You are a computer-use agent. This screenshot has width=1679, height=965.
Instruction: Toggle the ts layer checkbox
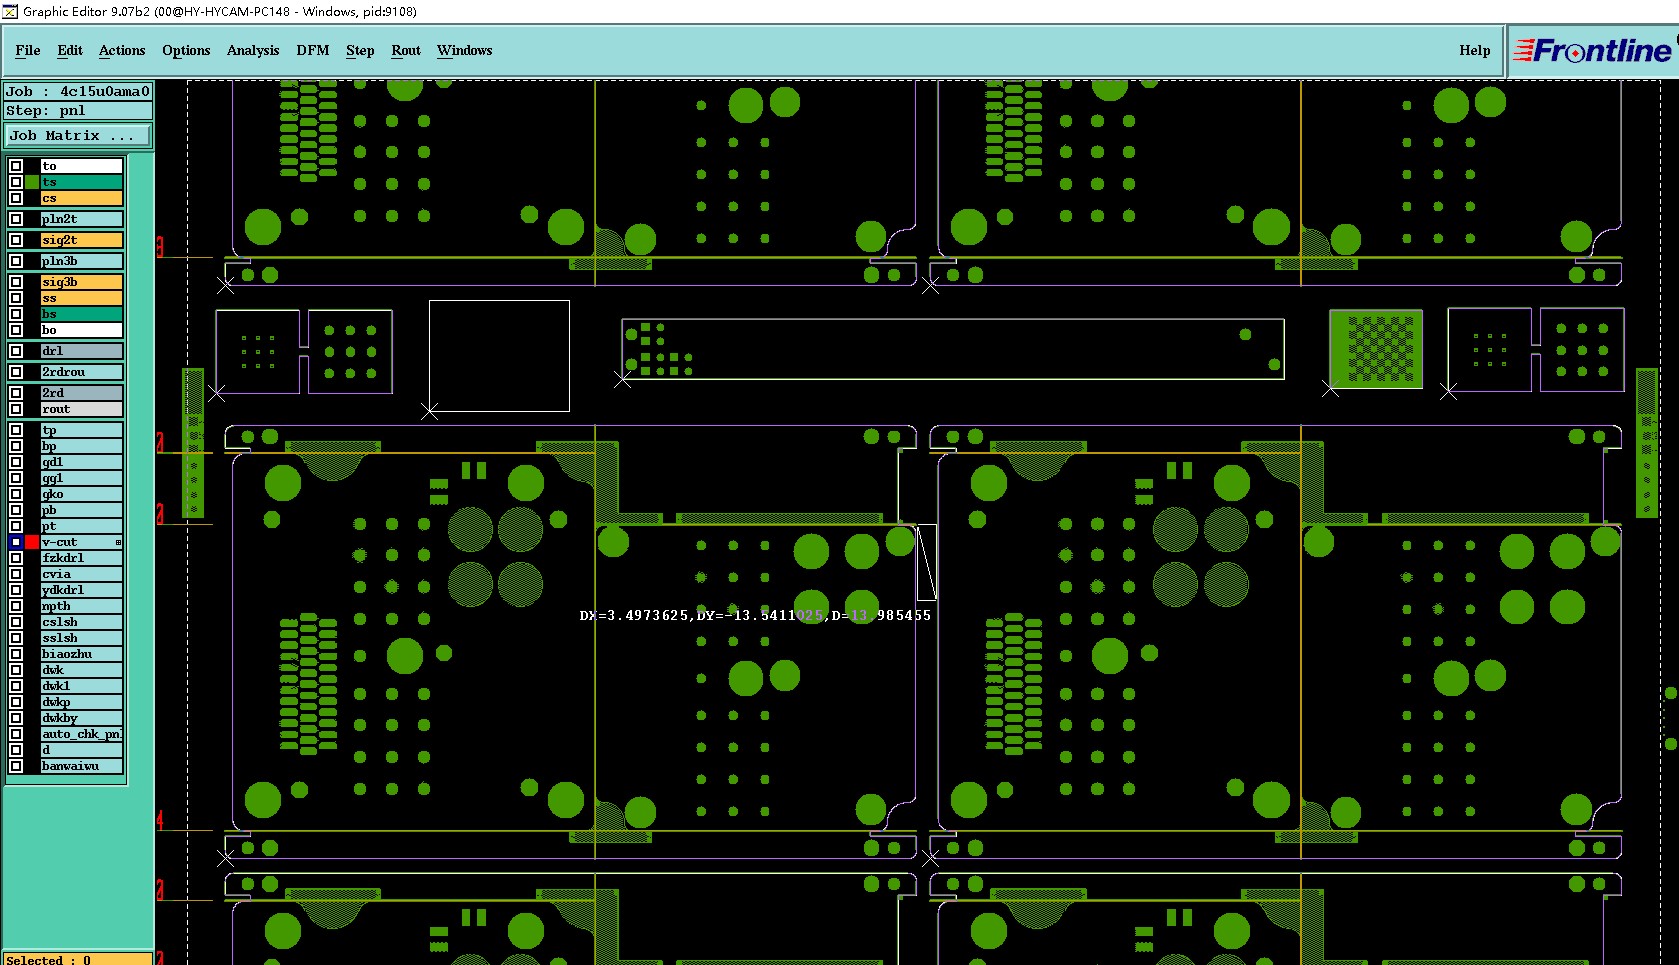pos(16,182)
